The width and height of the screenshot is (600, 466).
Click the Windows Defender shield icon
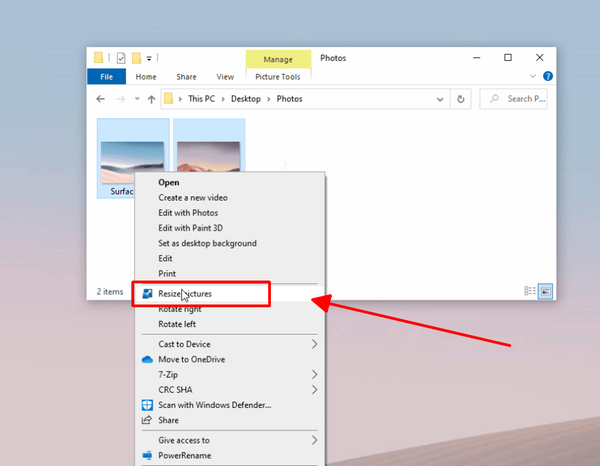coord(147,405)
